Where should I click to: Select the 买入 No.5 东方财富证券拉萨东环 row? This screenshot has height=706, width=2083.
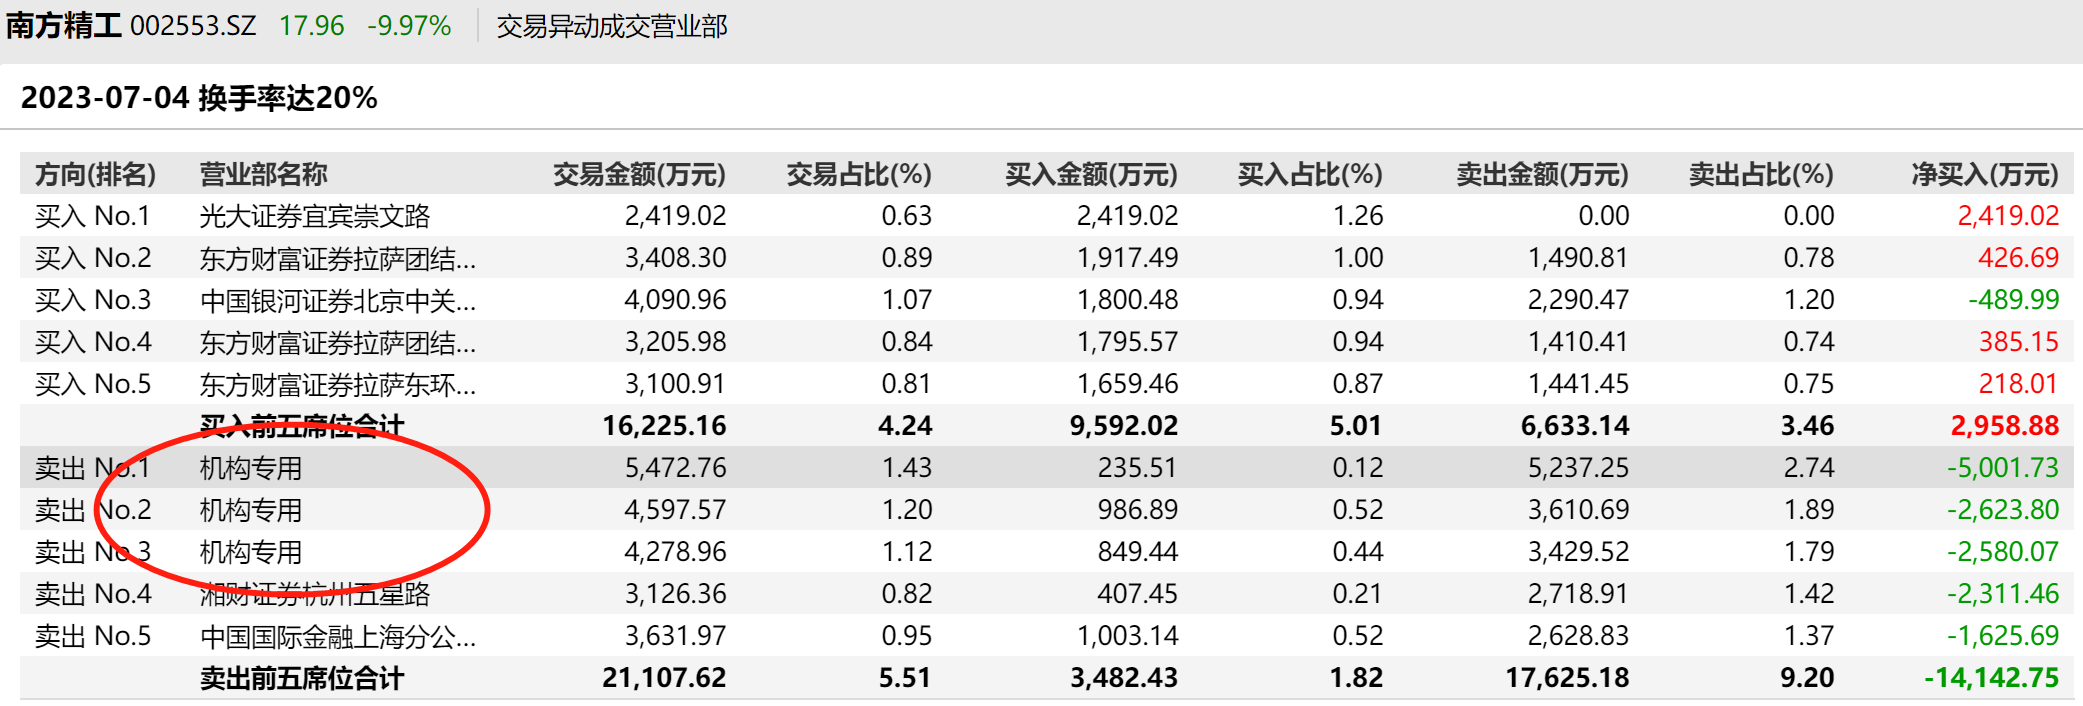(337, 384)
